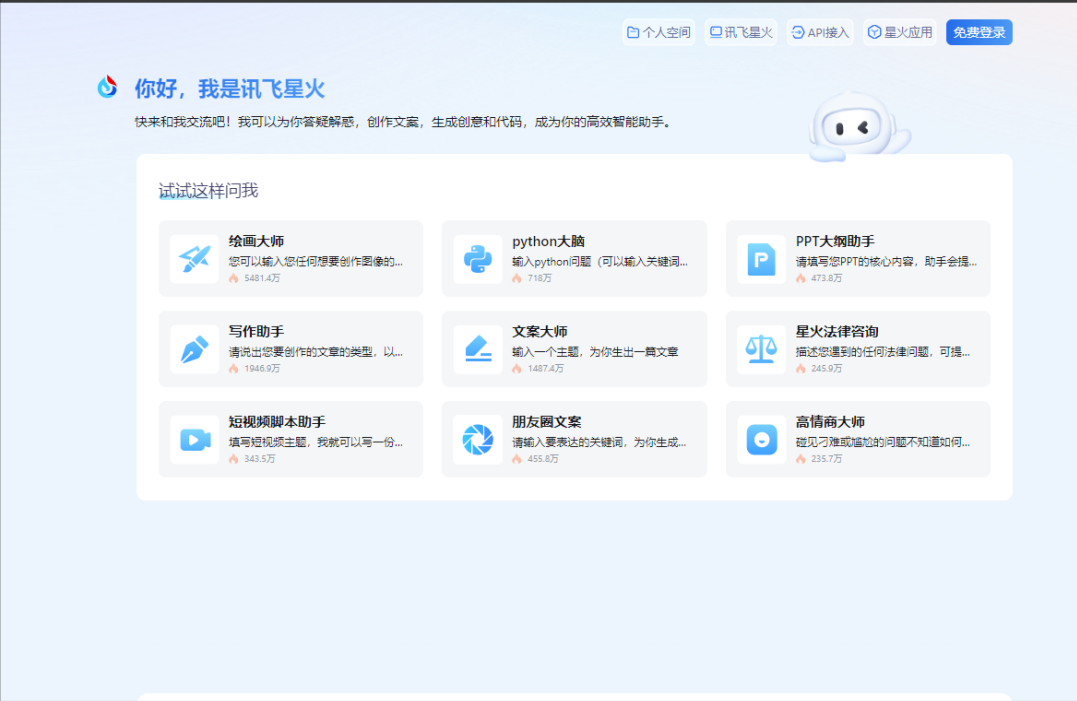
Task: Open 个人空间 in the top navigation
Action: coord(658,32)
